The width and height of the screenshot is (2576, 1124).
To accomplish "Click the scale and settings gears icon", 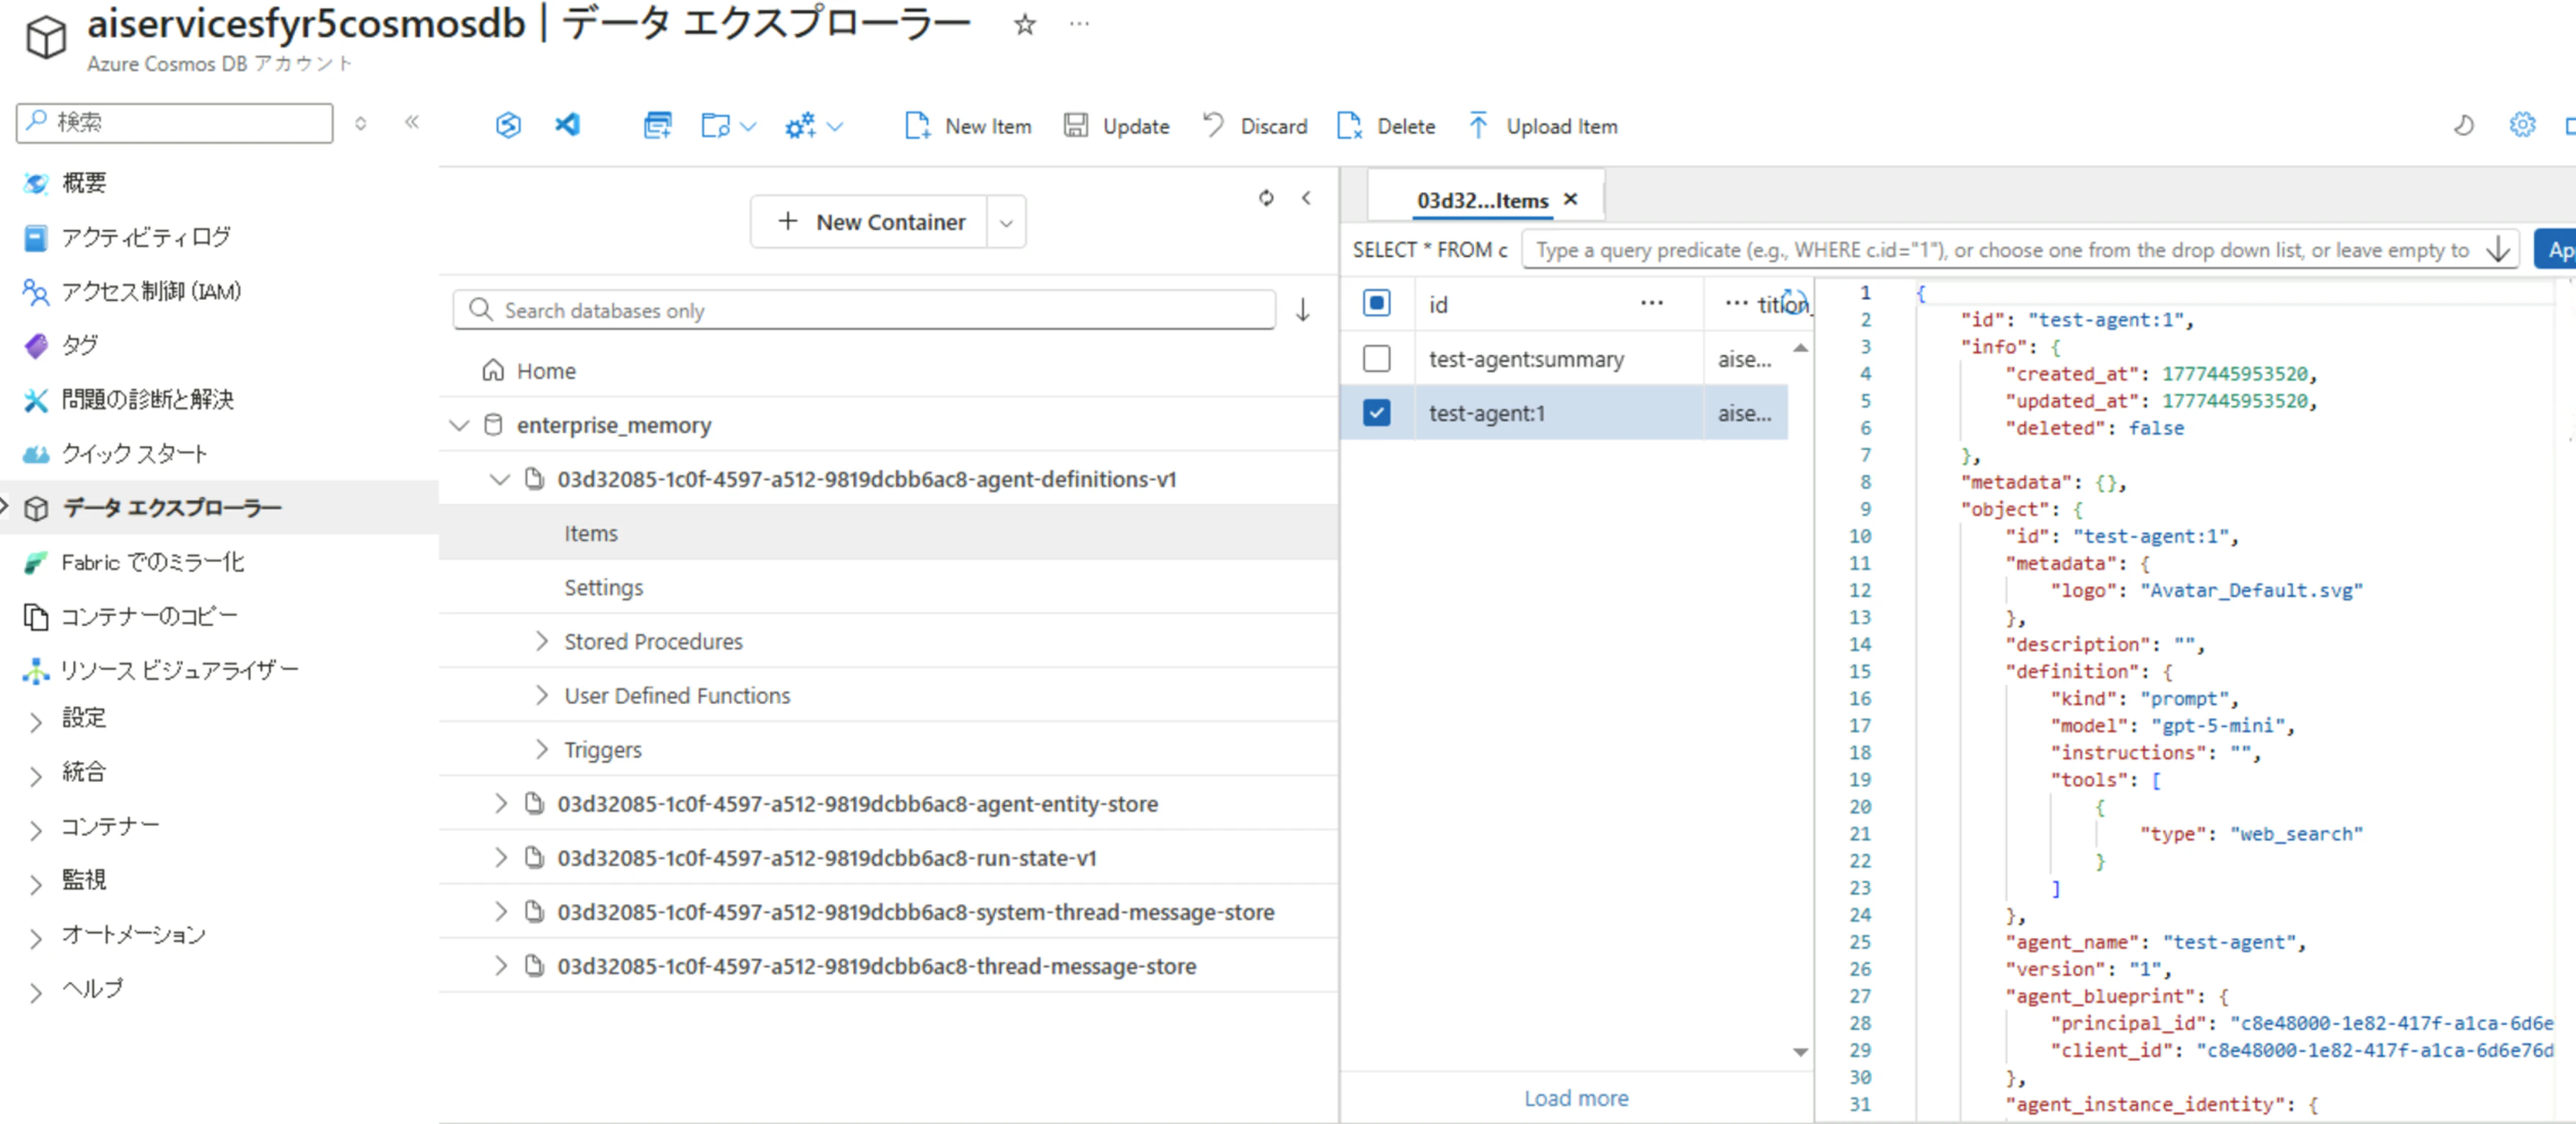I will tap(800, 125).
